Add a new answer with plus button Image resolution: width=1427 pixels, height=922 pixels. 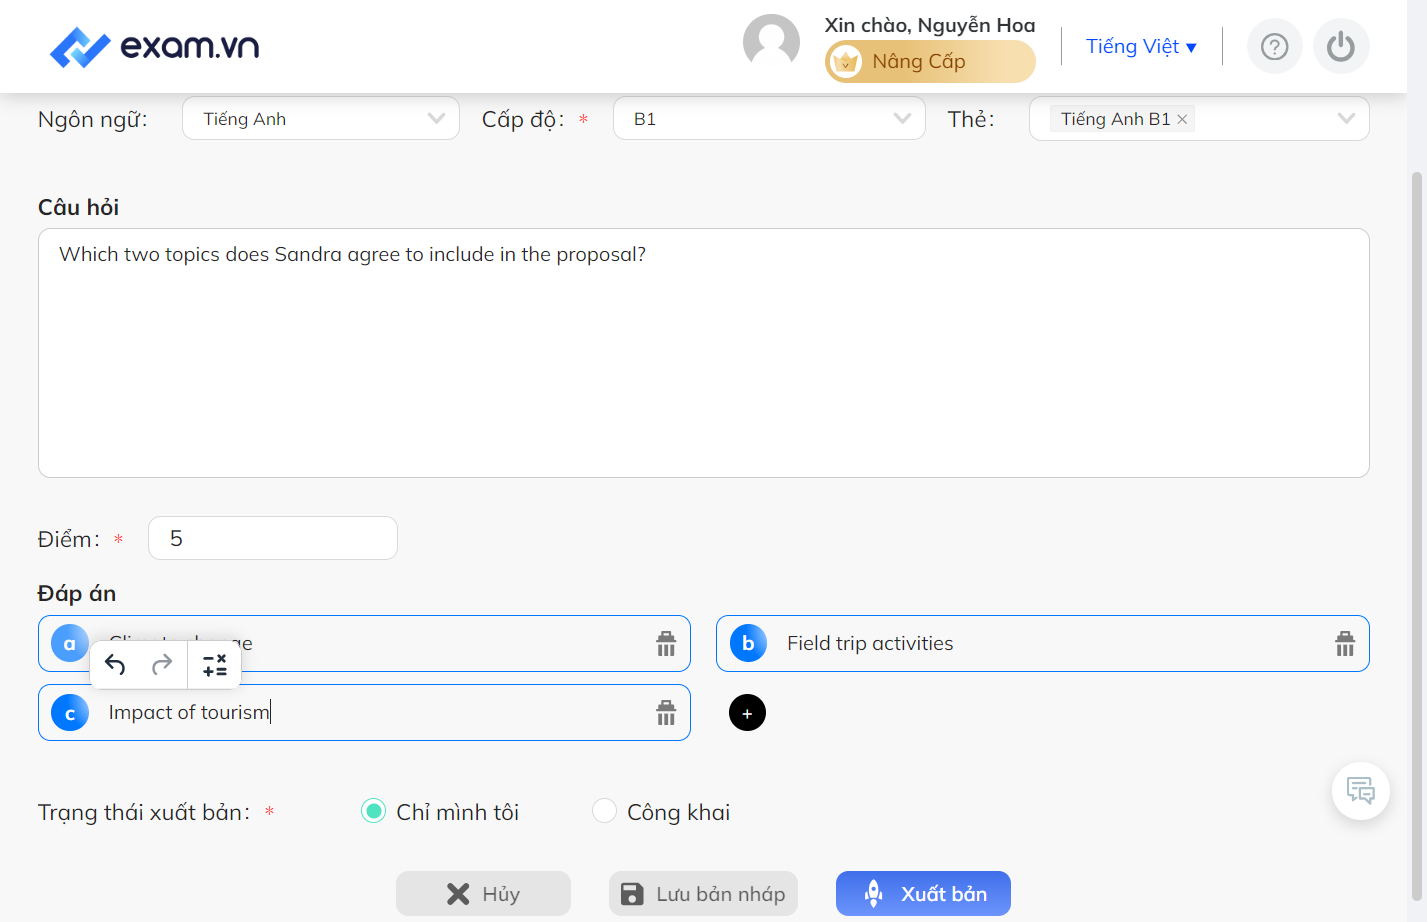tap(747, 713)
